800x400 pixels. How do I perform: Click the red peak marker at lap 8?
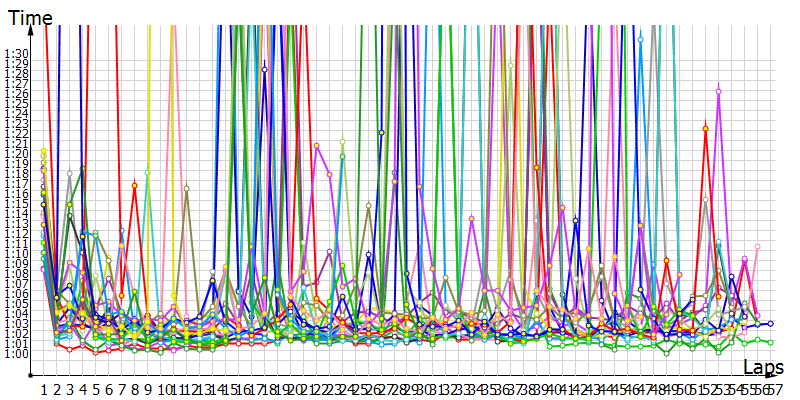click(x=134, y=185)
